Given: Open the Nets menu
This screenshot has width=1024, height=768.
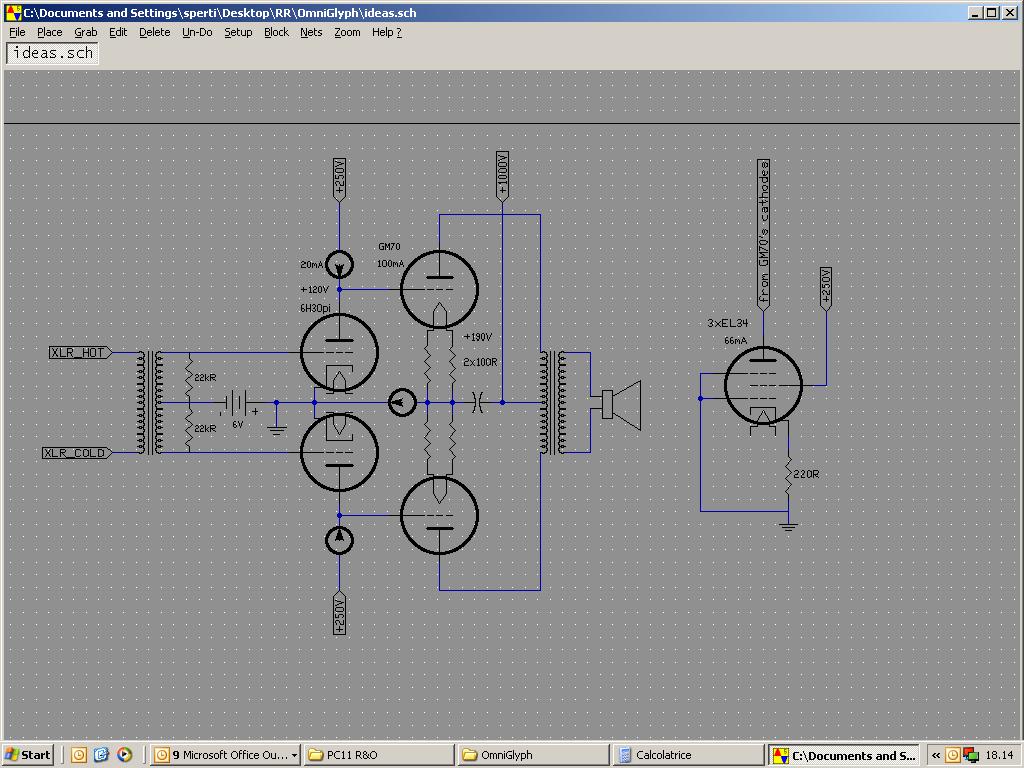Looking at the screenshot, I should [311, 32].
